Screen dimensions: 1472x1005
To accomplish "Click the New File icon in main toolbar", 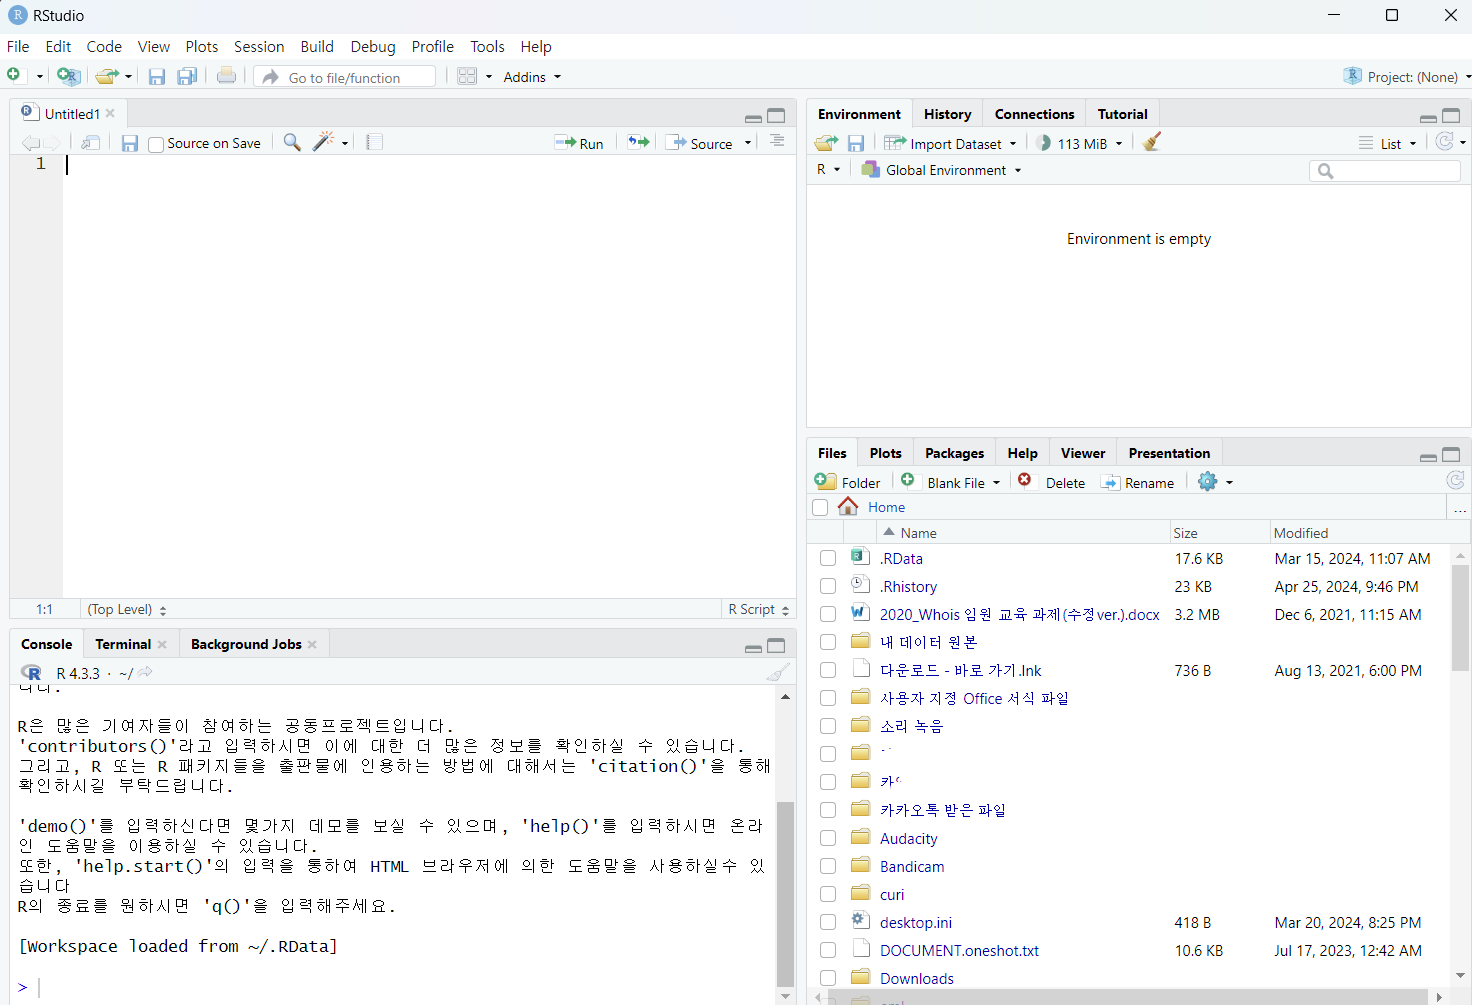I will tap(15, 76).
